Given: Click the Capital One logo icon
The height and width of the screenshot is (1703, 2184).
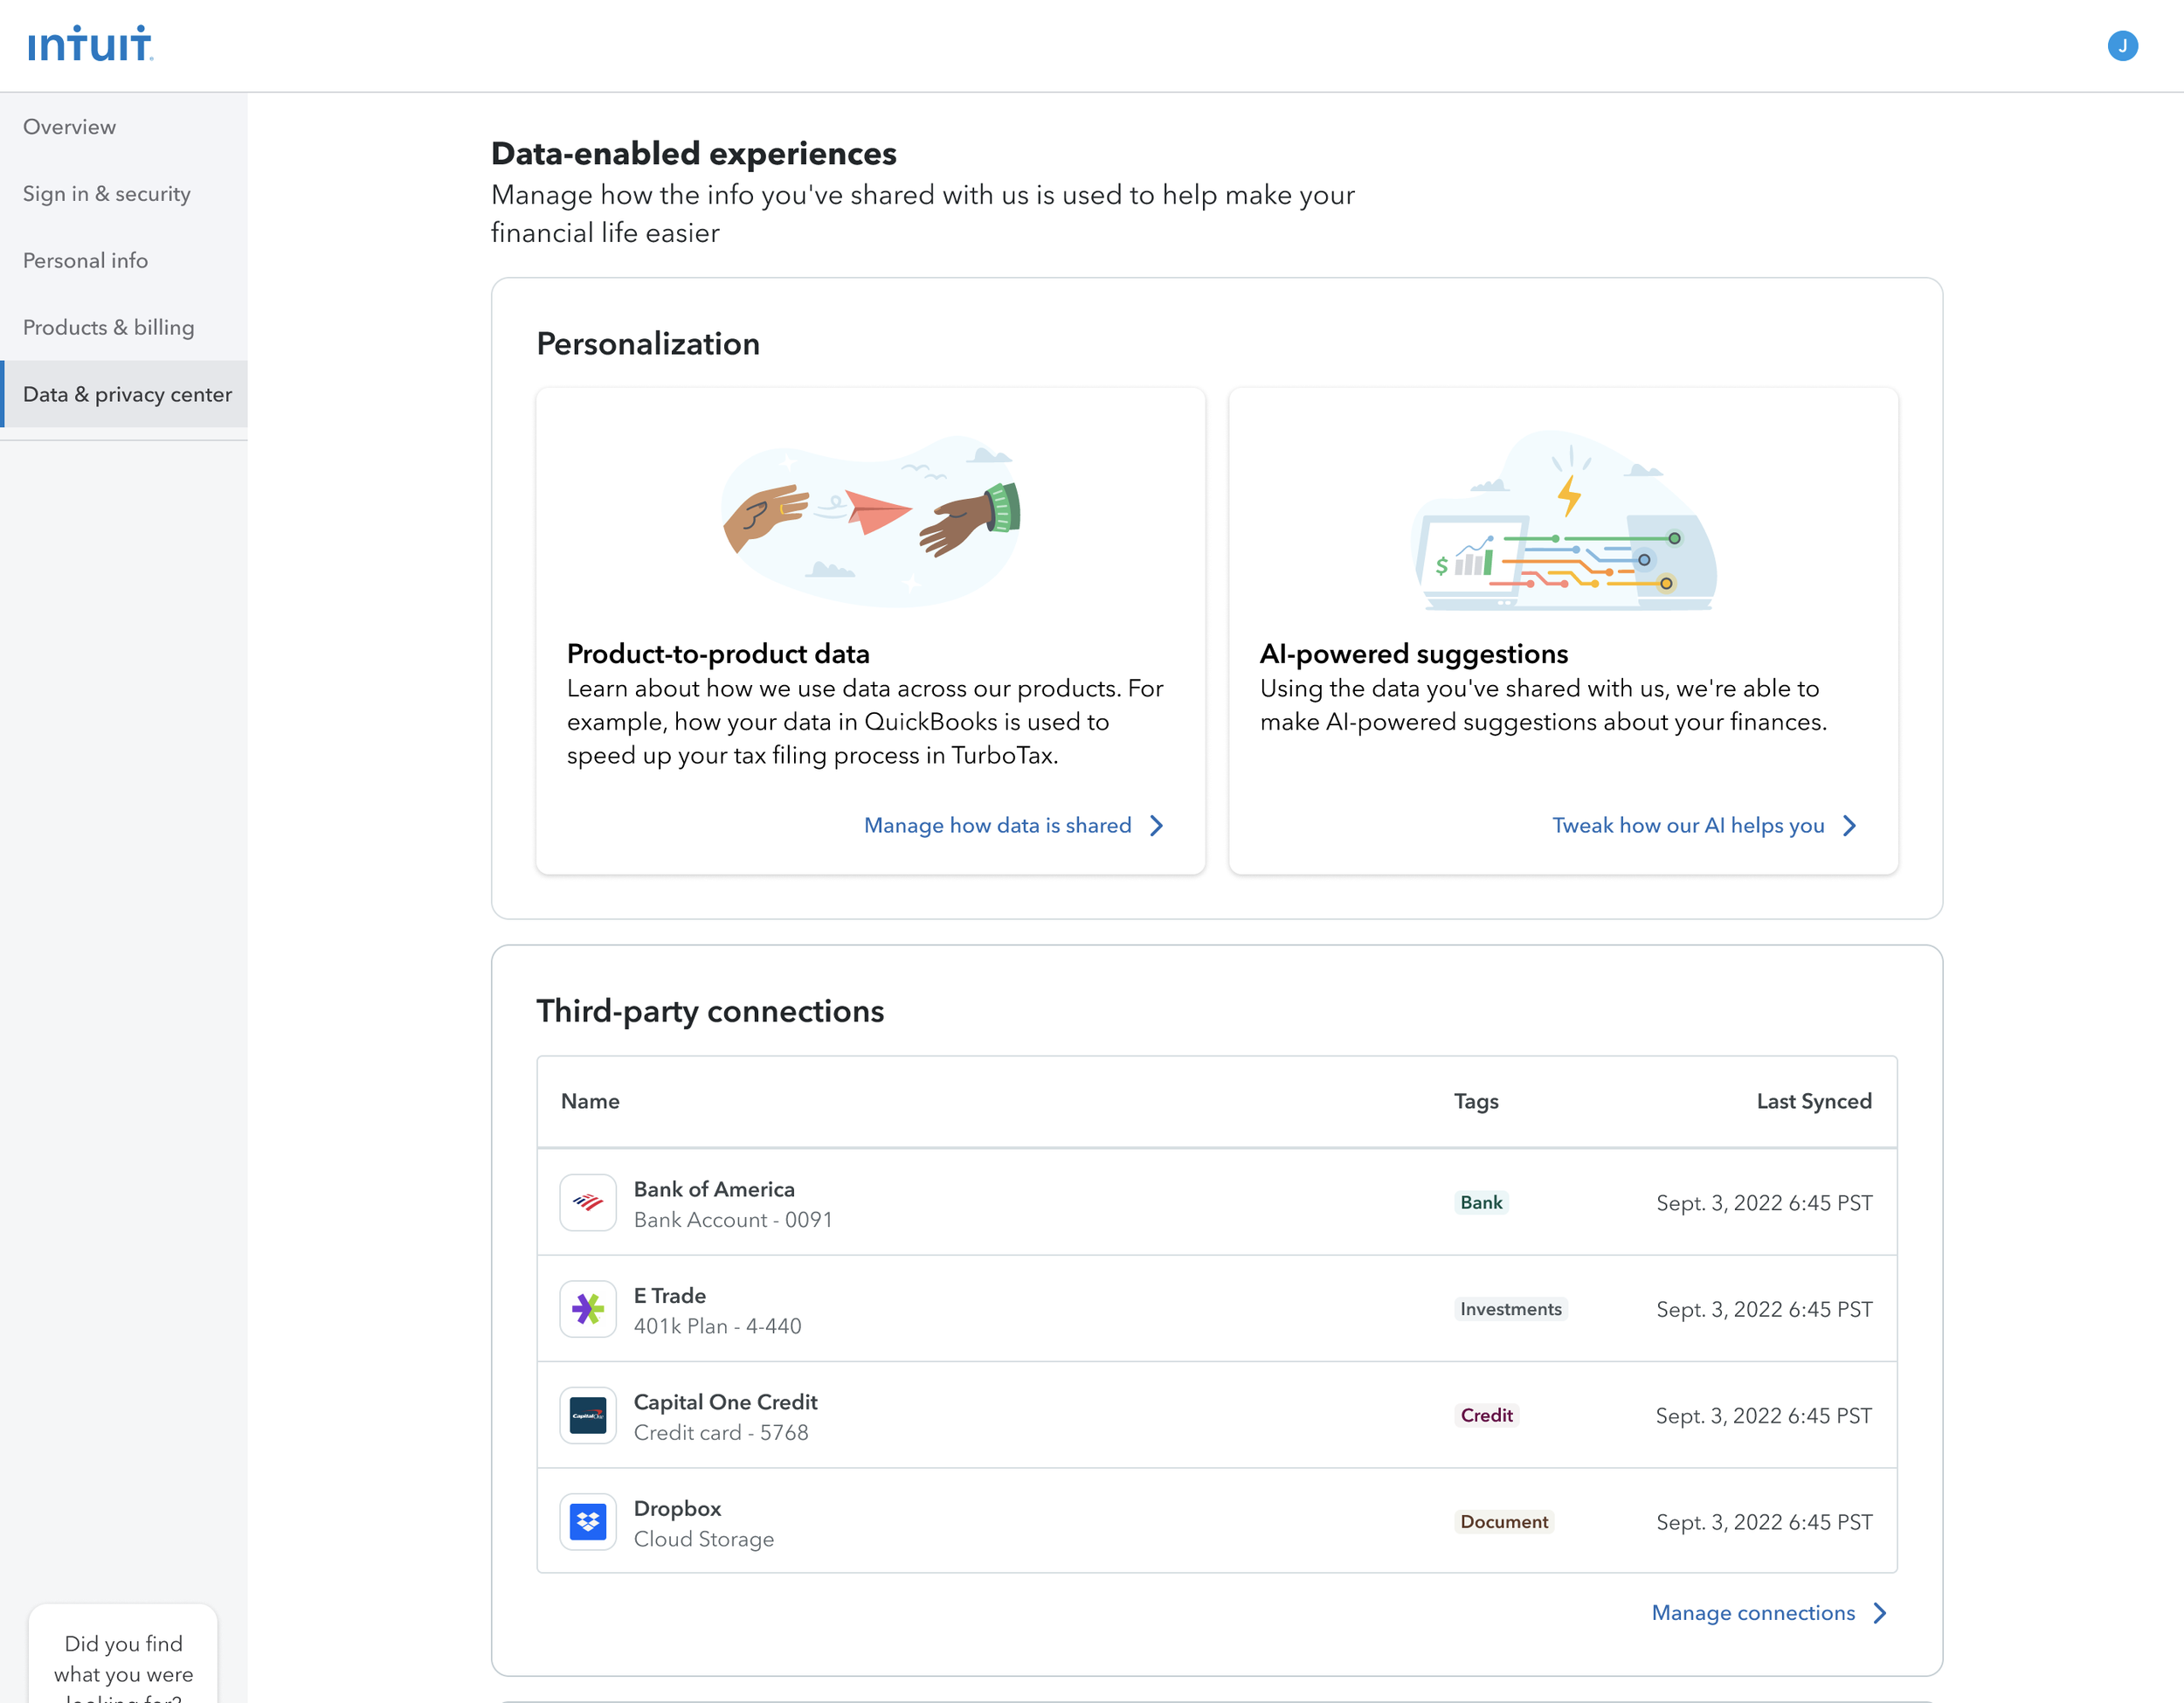Looking at the screenshot, I should [588, 1415].
